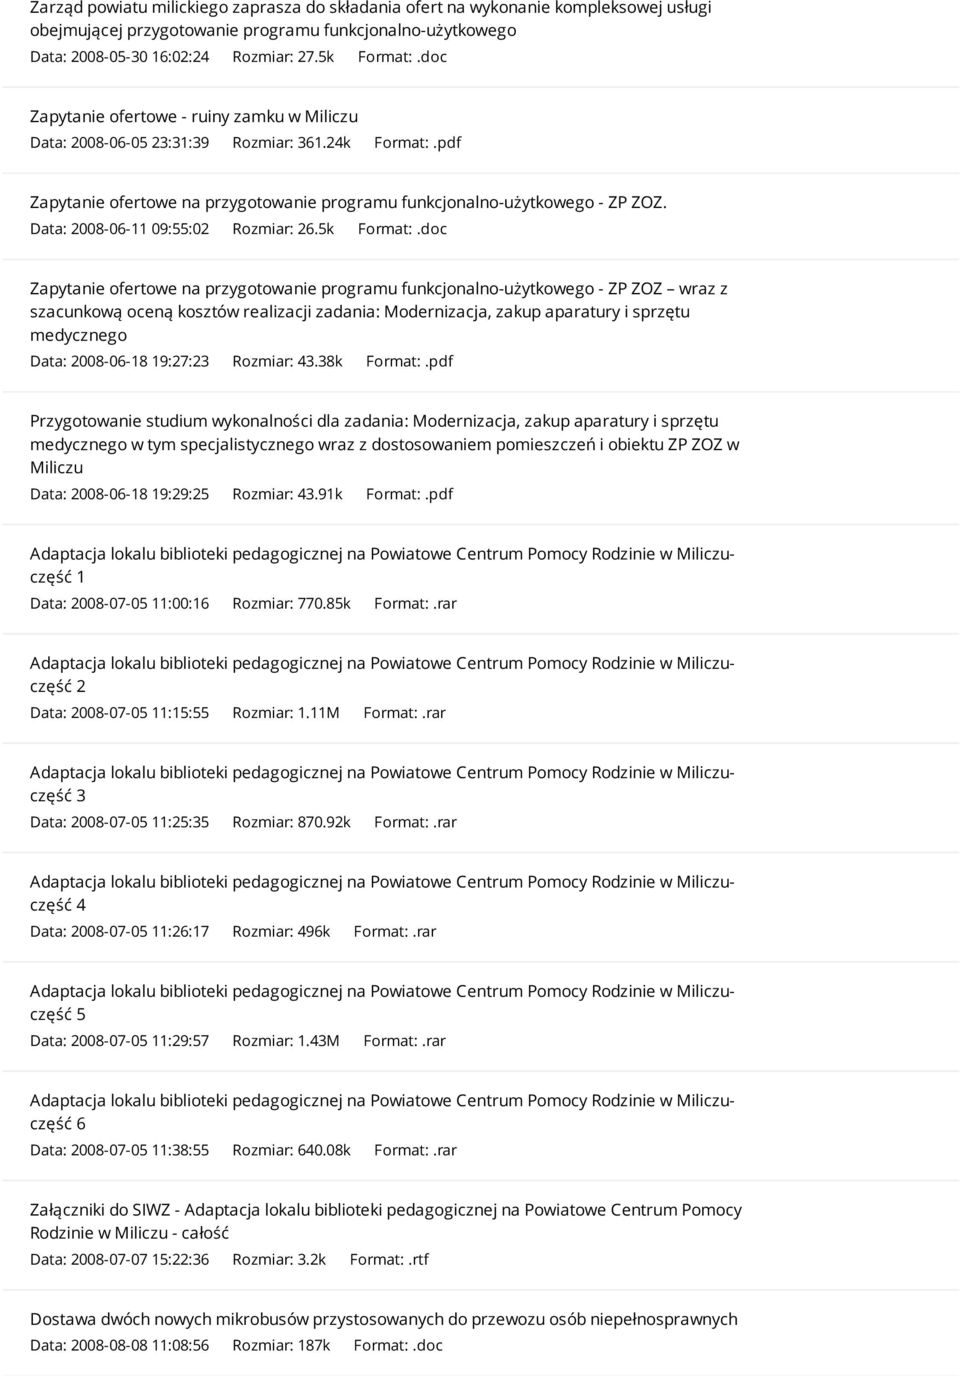Click the date 2008-06-05 23:31:39 entry

point(120,143)
